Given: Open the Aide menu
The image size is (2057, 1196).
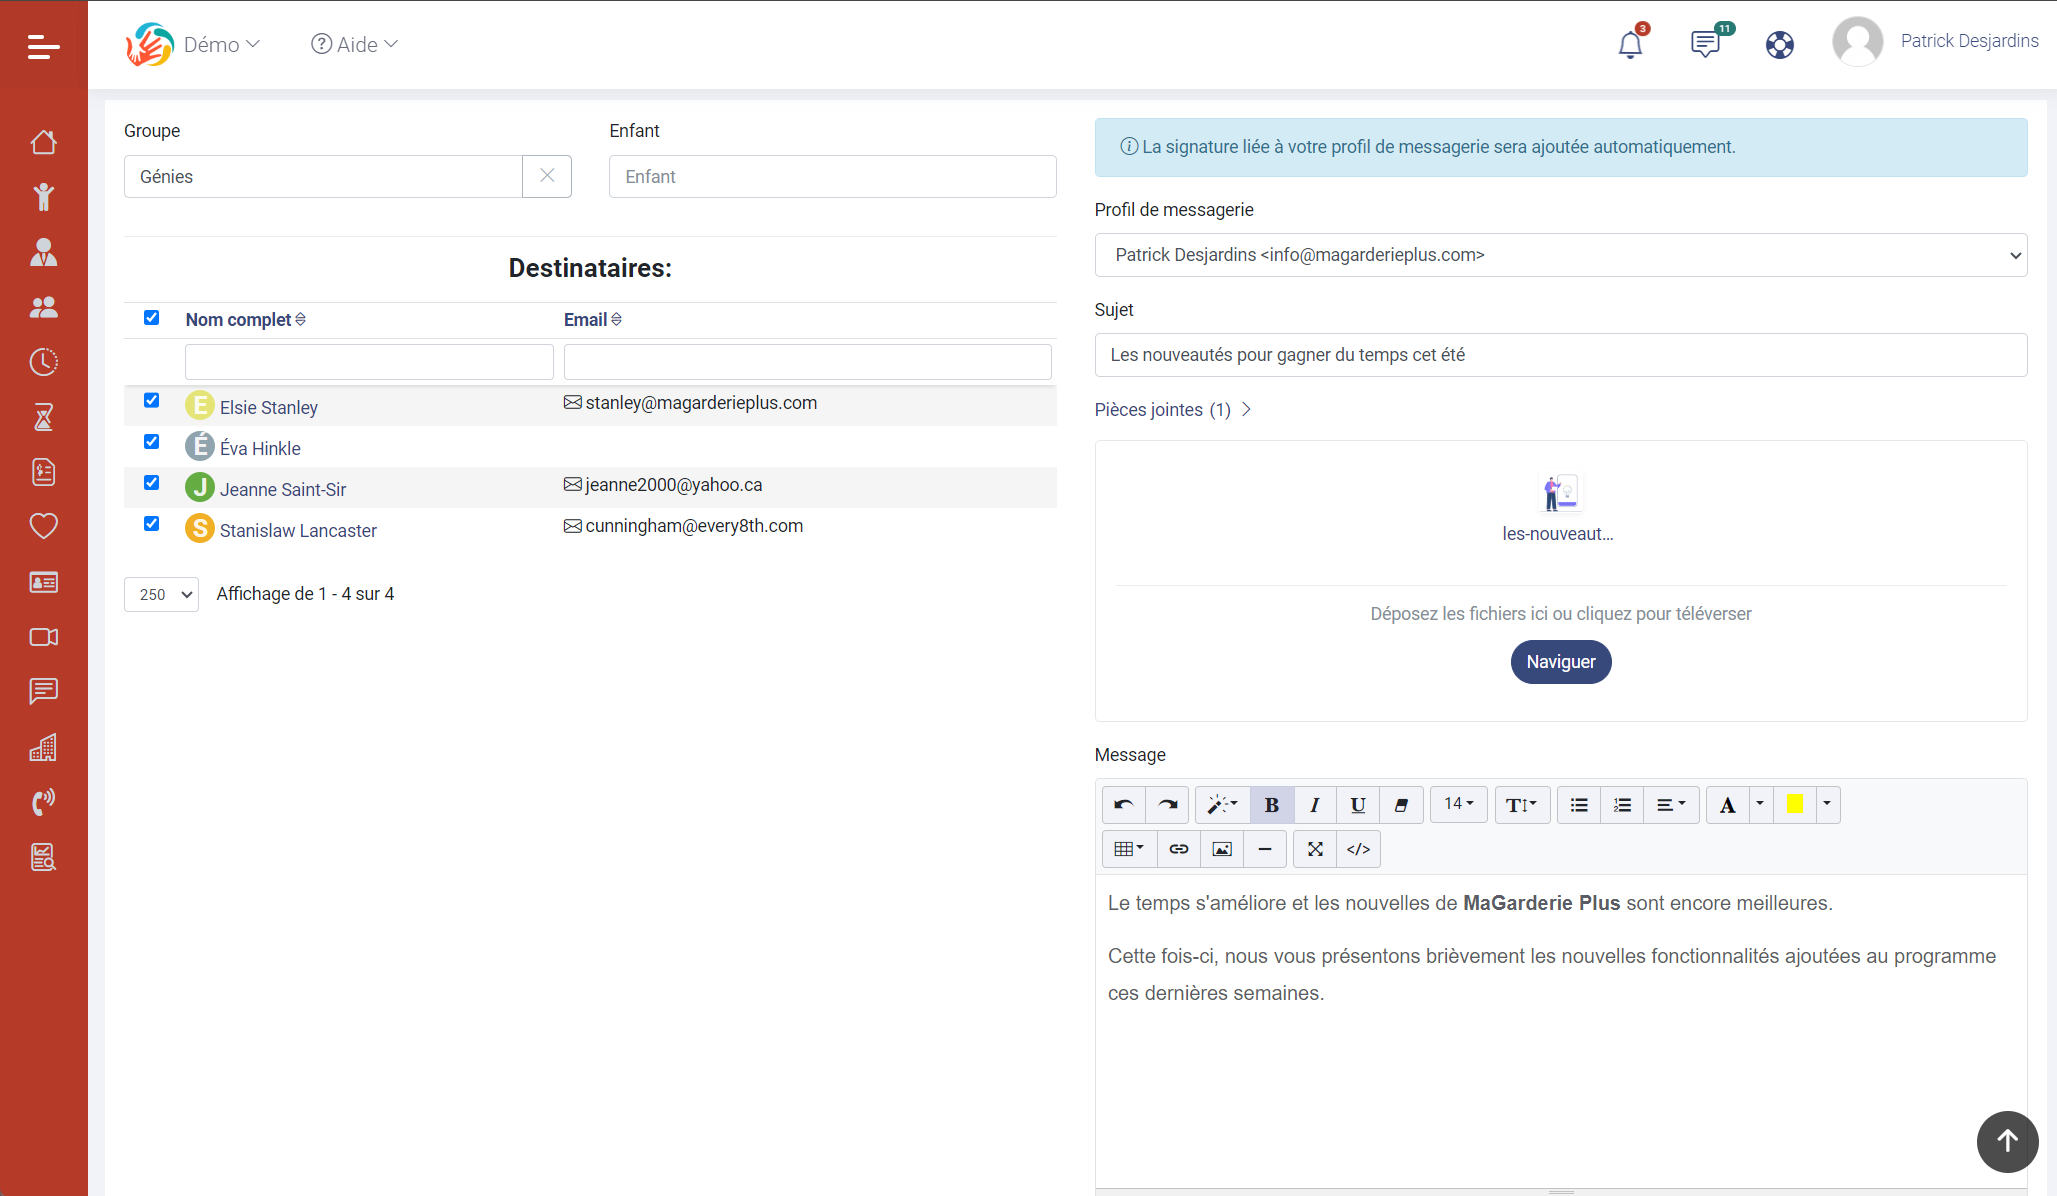Looking at the screenshot, I should 355,45.
